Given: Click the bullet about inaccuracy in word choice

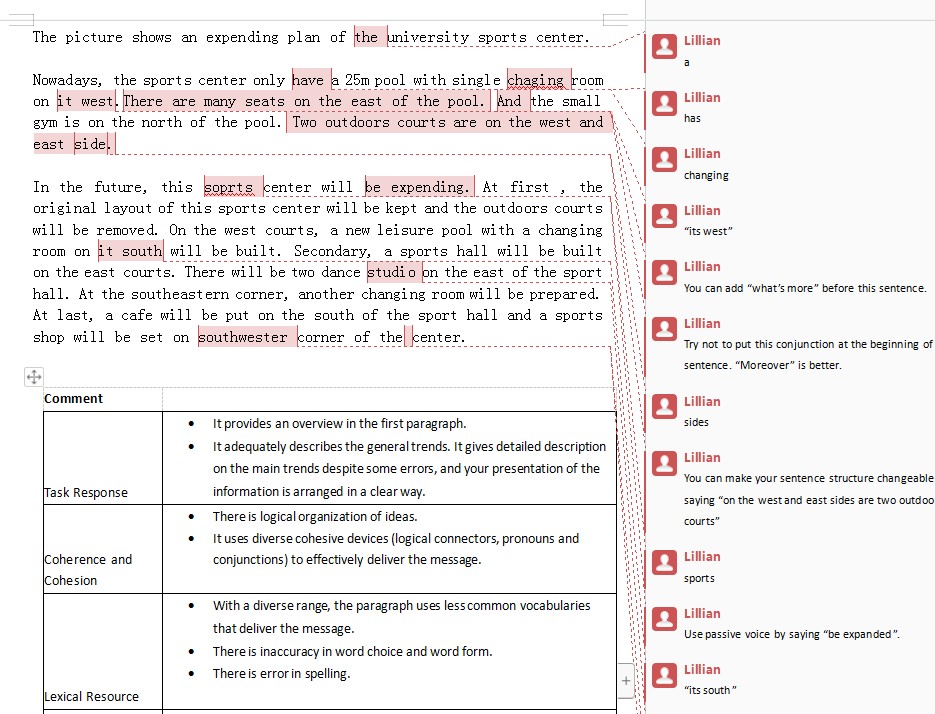Looking at the screenshot, I should (352, 651).
